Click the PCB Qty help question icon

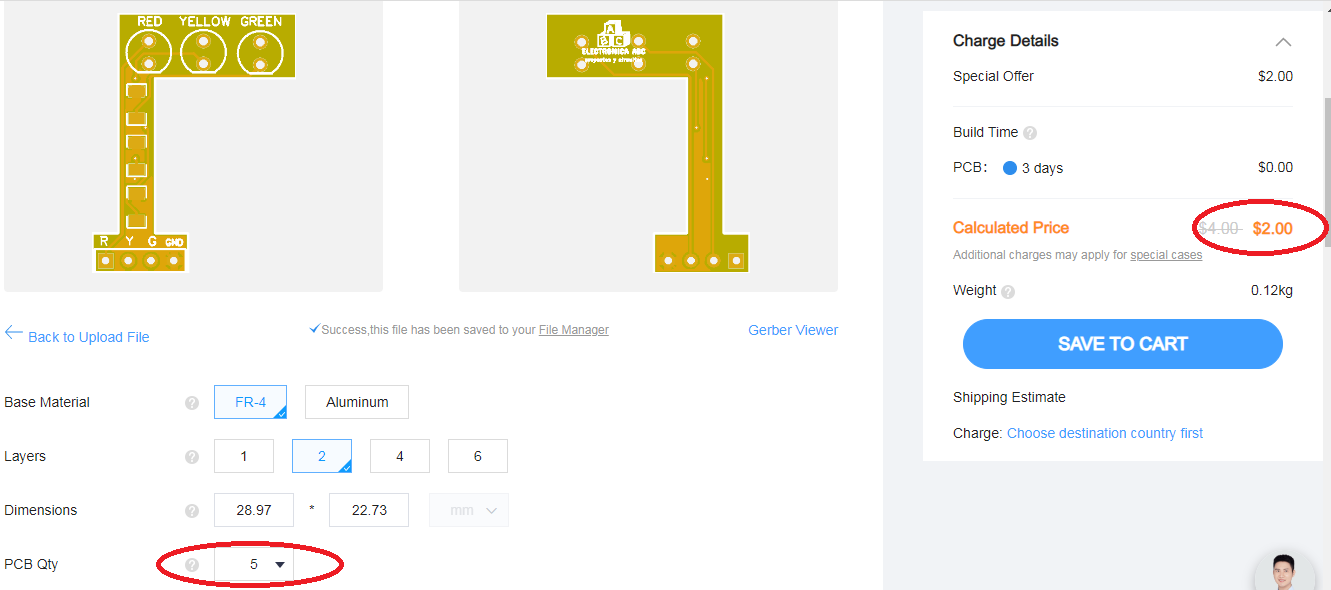[x=192, y=565]
